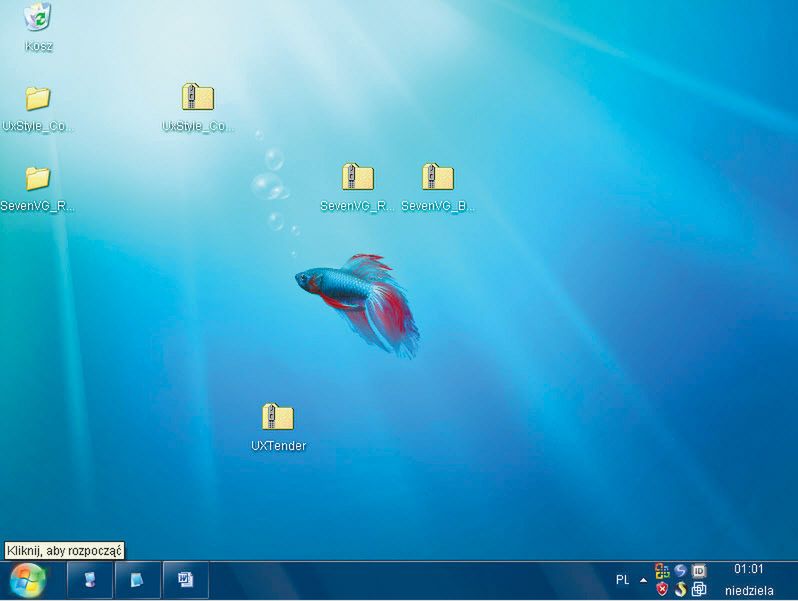Image resolution: width=798 pixels, height=601 pixels.
Task: Select the SevenVG_B zipped archive
Action: coord(437,178)
